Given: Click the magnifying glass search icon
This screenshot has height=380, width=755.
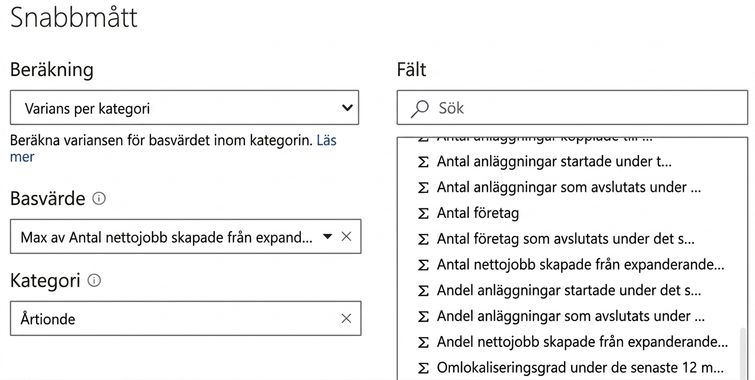Looking at the screenshot, I should pos(419,108).
